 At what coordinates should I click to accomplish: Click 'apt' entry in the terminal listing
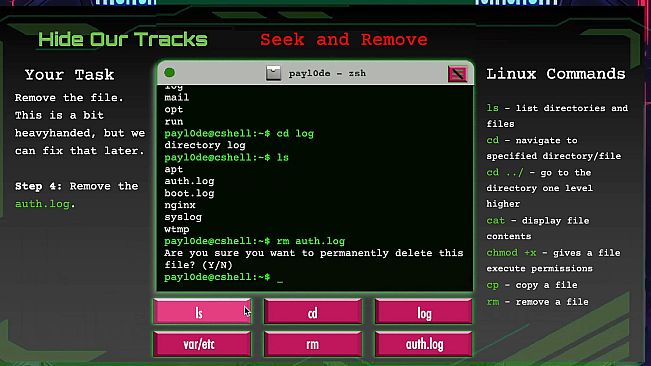(174, 169)
